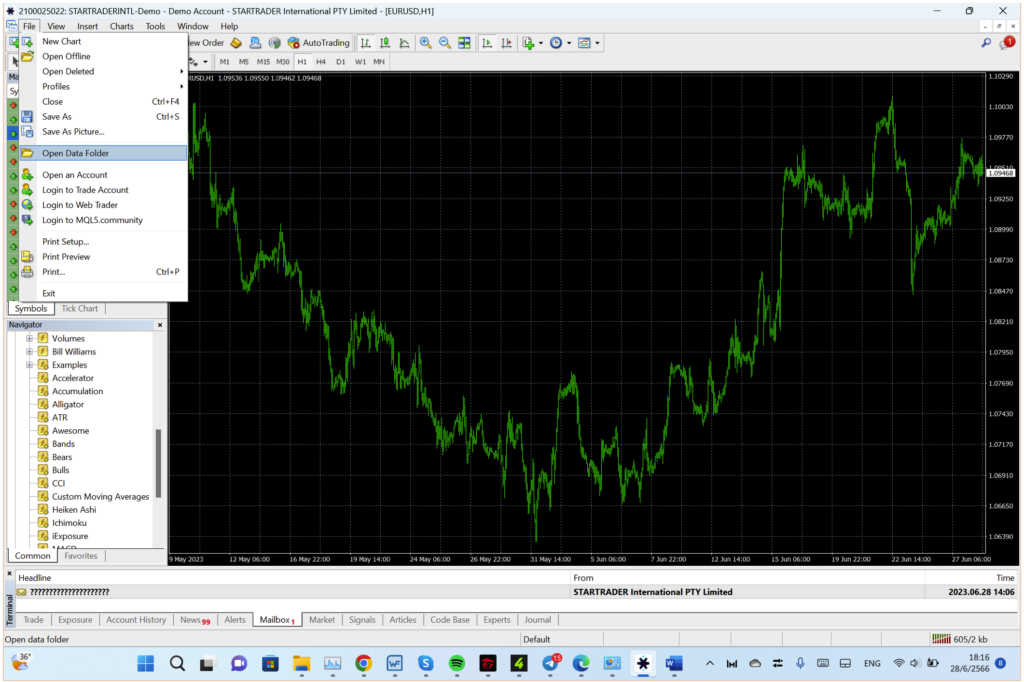The image size is (1024, 682).
Task: Click the Periods clock toolbar icon
Action: (556, 43)
